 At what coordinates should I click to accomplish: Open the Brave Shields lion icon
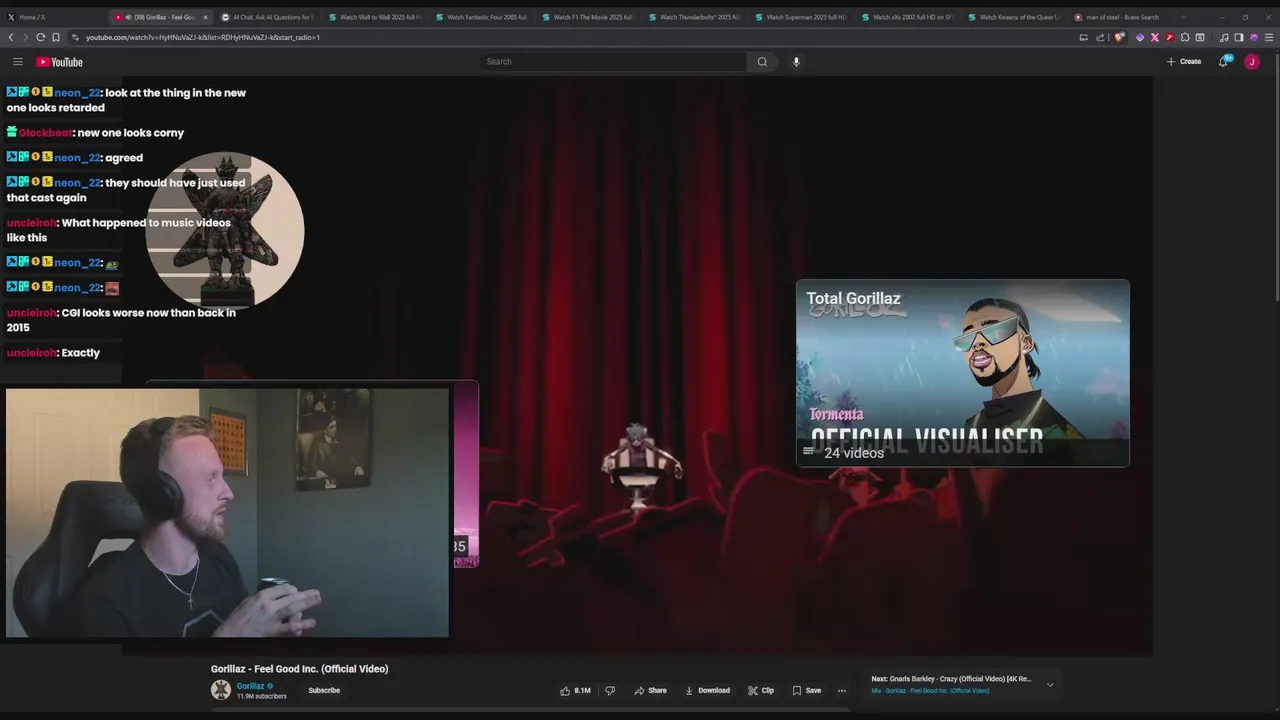1119,37
